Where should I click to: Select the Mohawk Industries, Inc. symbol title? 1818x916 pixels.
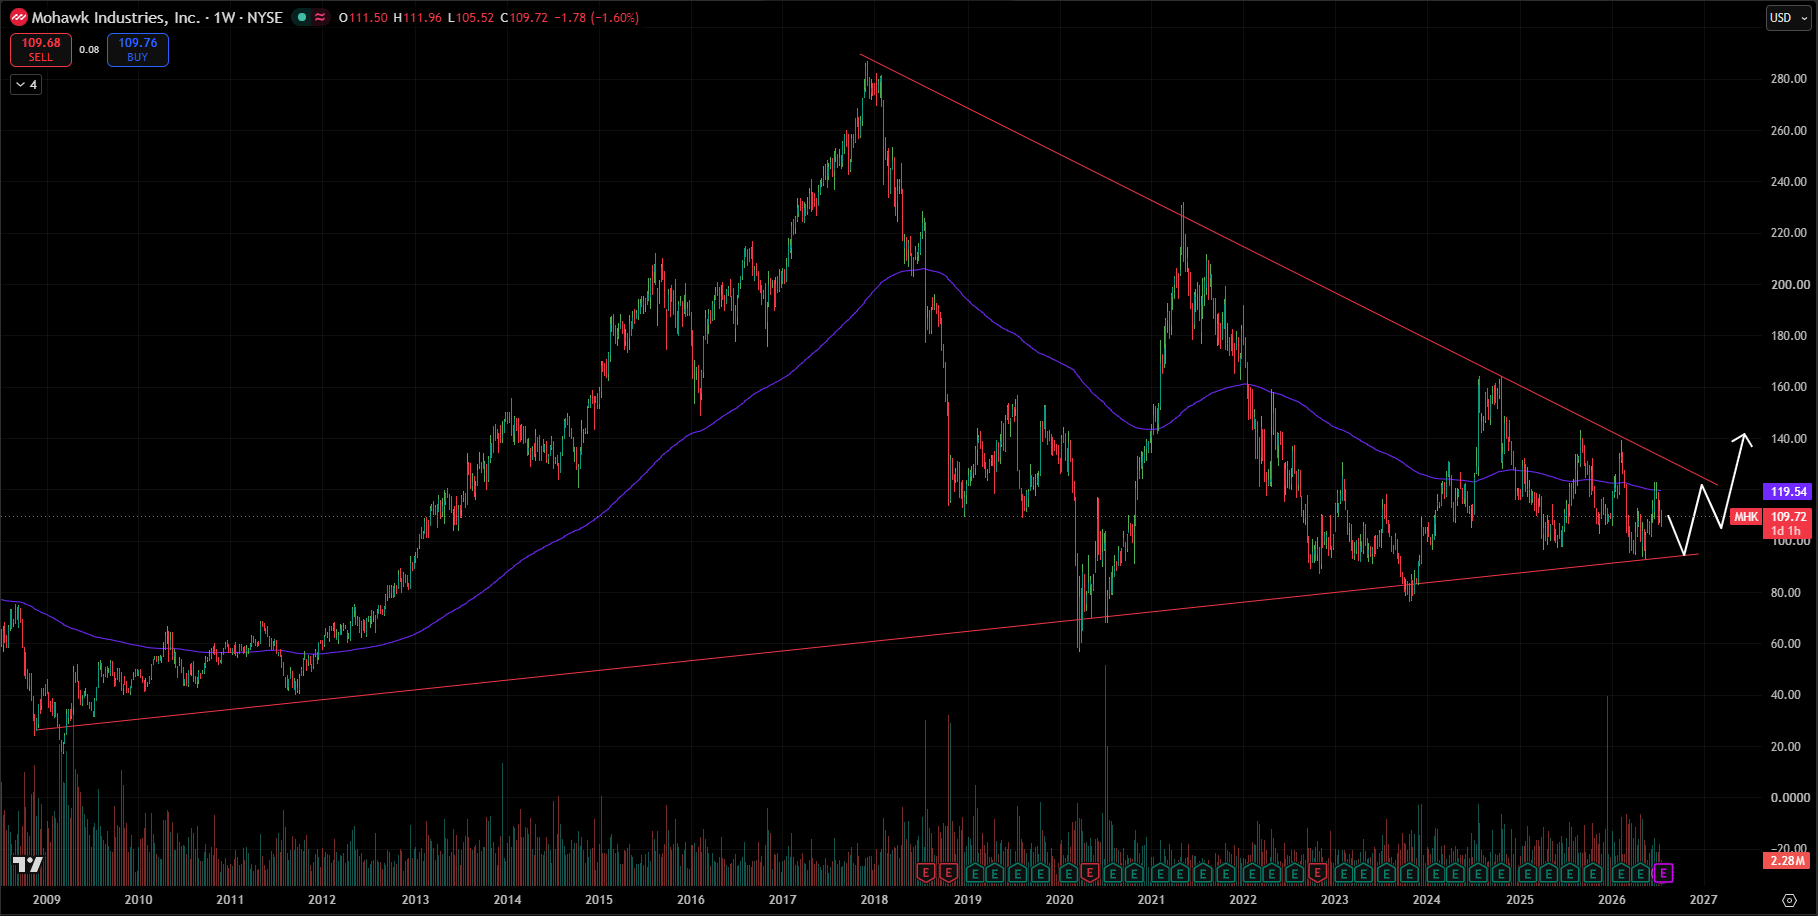[x=115, y=17]
